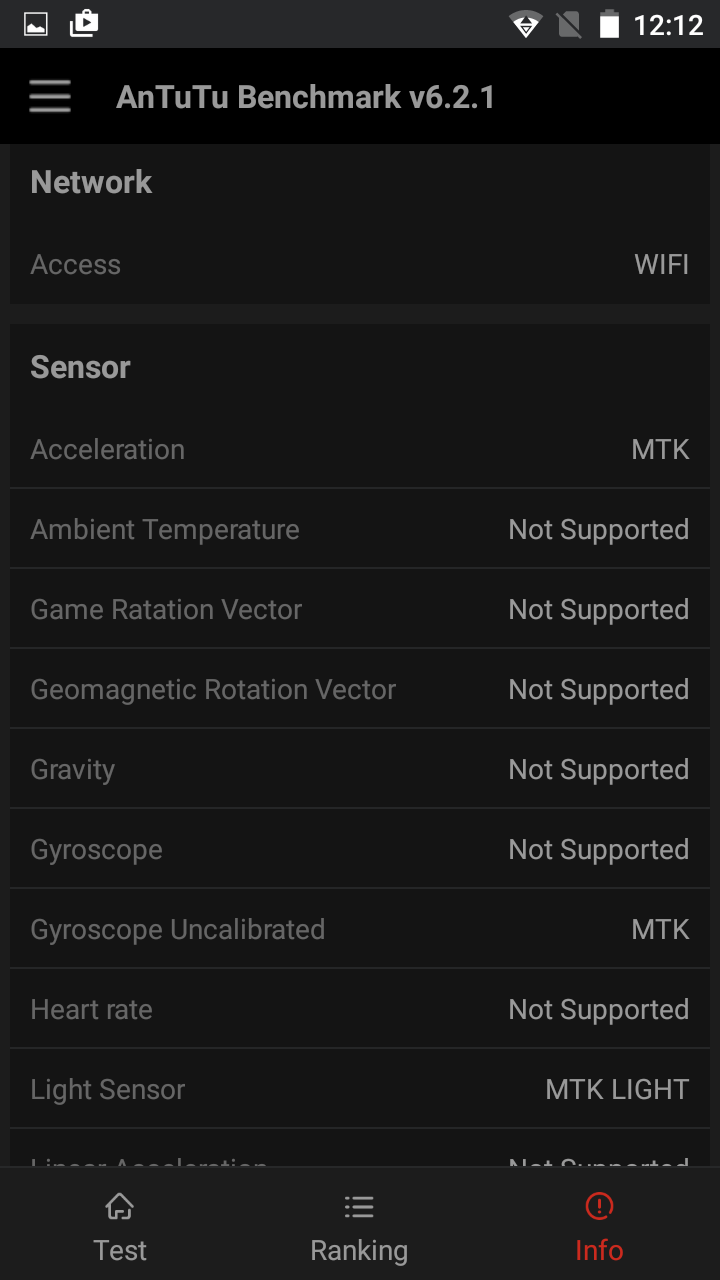Tap the image notification icon
This screenshot has height=1280, width=720.
pyautogui.click(x=36, y=24)
